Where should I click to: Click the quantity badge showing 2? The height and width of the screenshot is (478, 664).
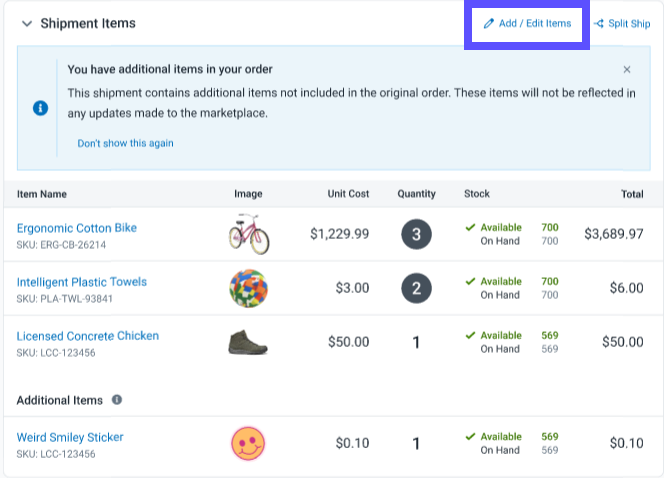pyautogui.click(x=416, y=288)
